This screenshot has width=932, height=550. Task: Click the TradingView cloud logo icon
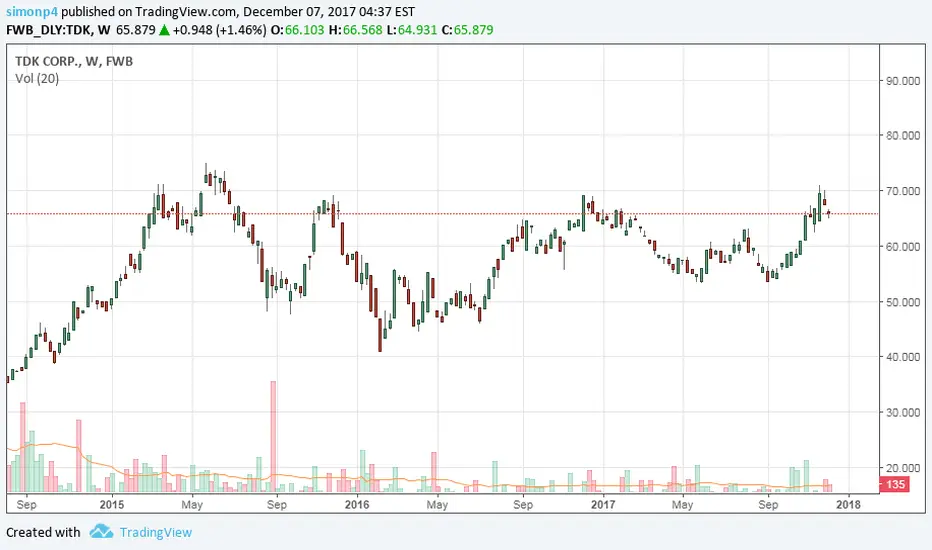point(101,532)
